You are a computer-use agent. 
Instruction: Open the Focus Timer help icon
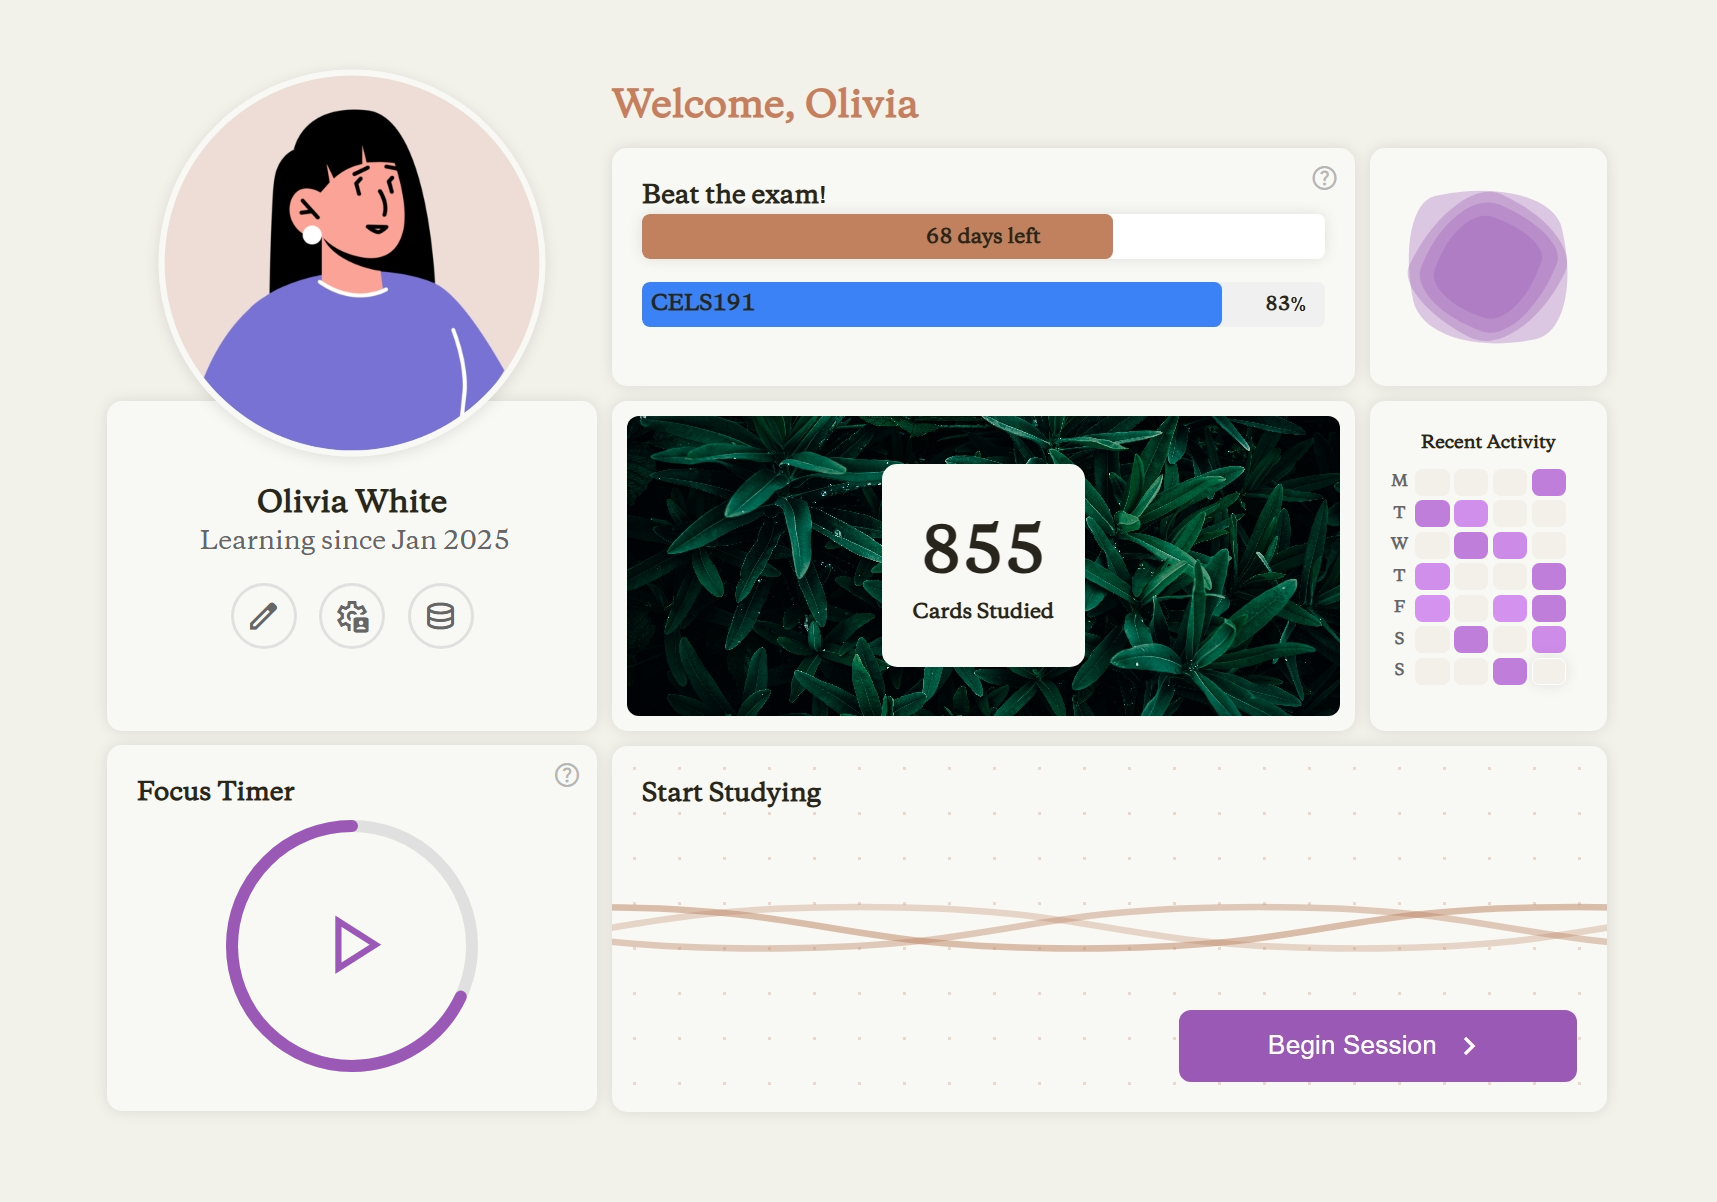point(567,775)
